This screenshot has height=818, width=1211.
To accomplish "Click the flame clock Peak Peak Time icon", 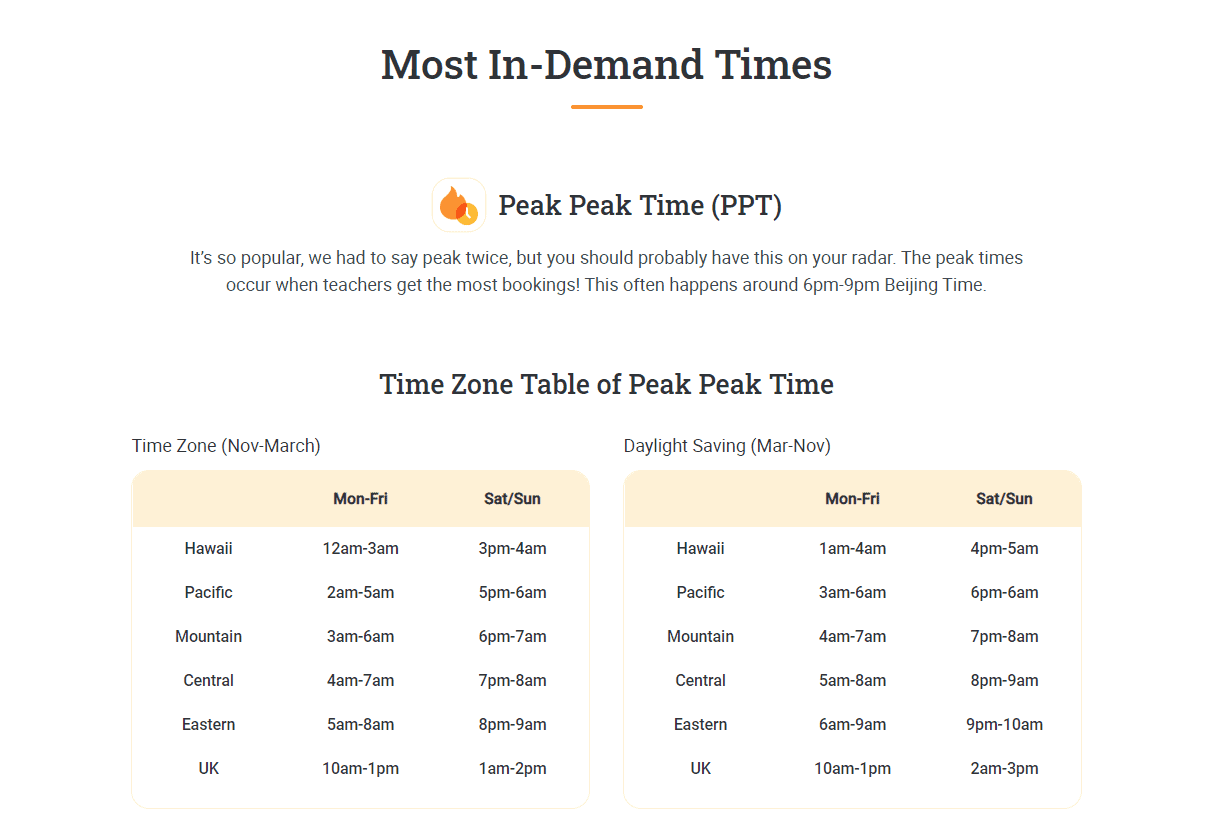I will [x=459, y=205].
